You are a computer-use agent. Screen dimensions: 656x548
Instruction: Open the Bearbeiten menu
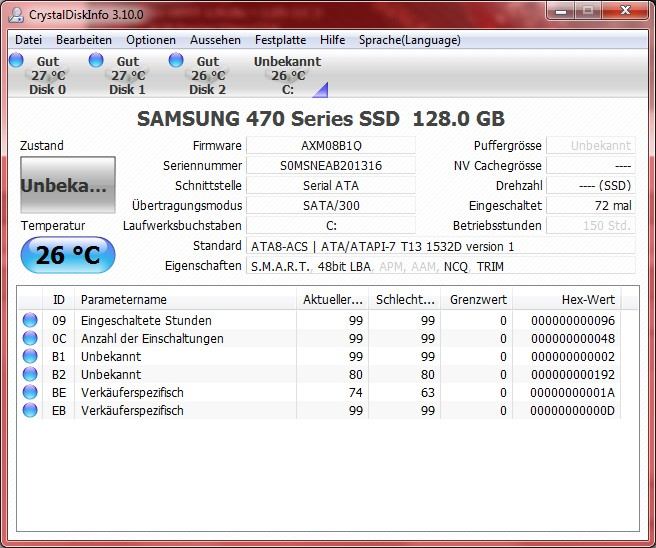[84, 40]
